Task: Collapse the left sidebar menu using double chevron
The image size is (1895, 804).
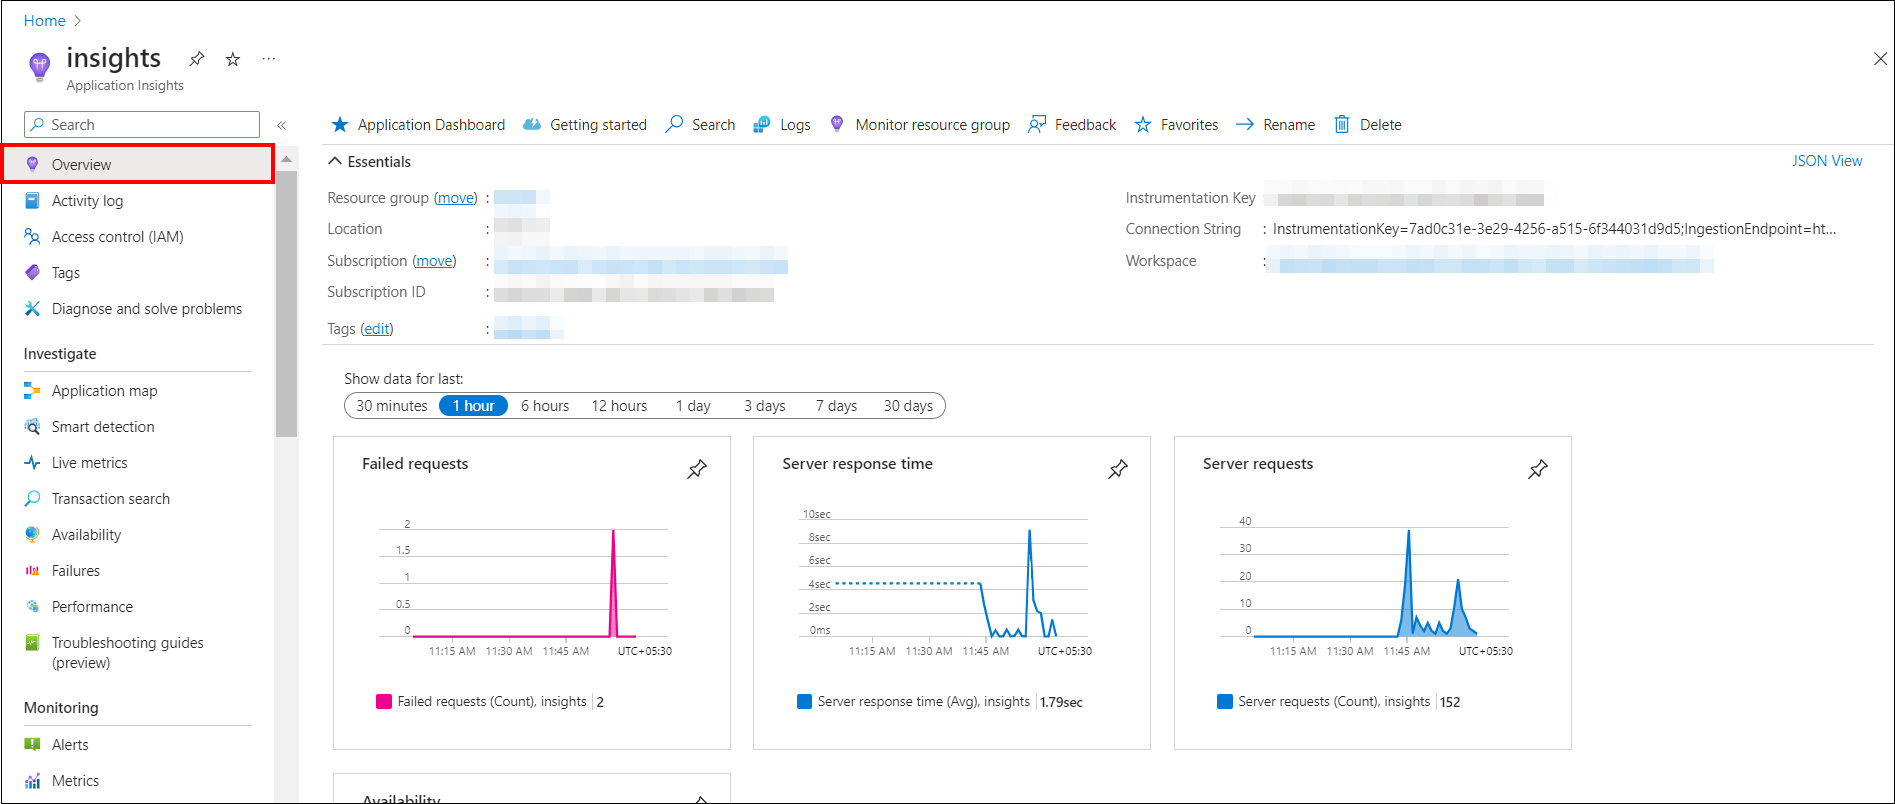Action: click(x=282, y=125)
